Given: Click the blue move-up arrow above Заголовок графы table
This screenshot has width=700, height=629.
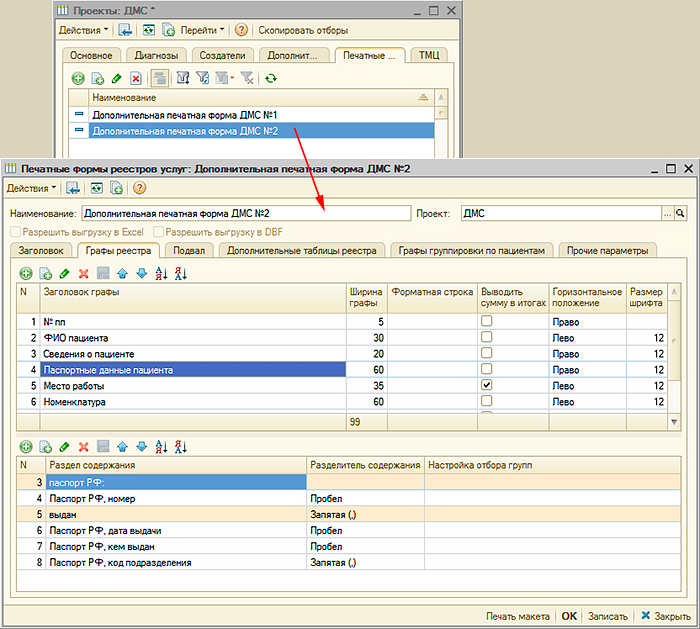Looking at the screenshot, I should coord(123,273).
